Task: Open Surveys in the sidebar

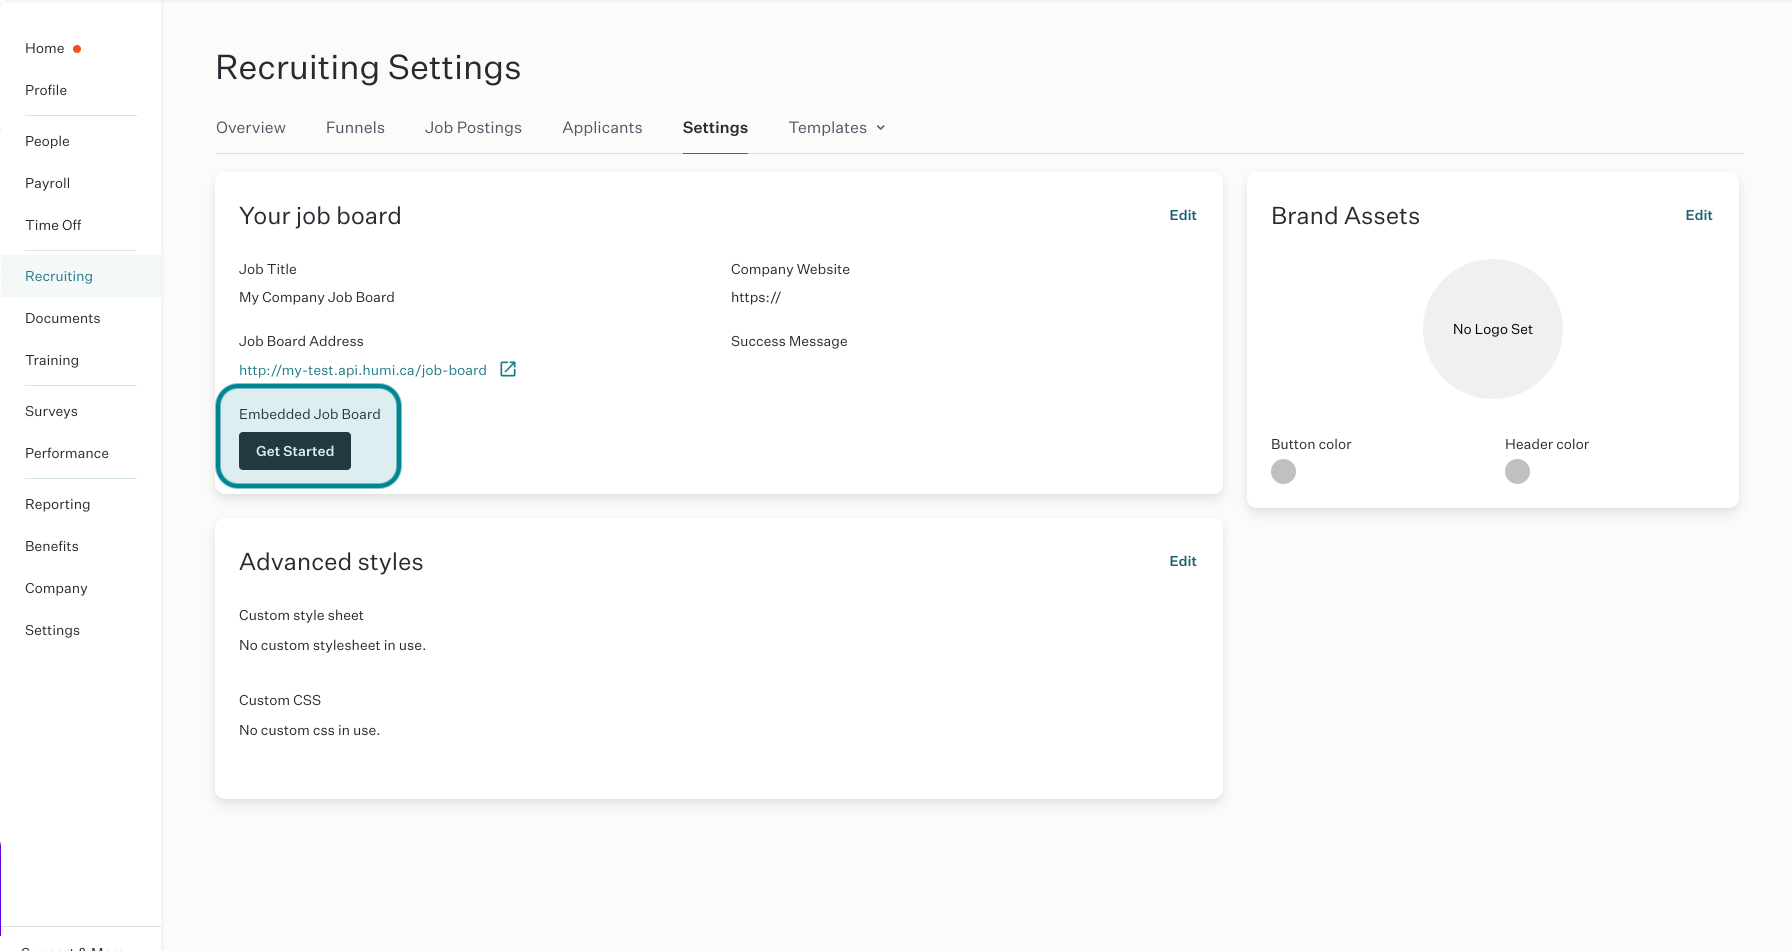Action: click(51, 411)
